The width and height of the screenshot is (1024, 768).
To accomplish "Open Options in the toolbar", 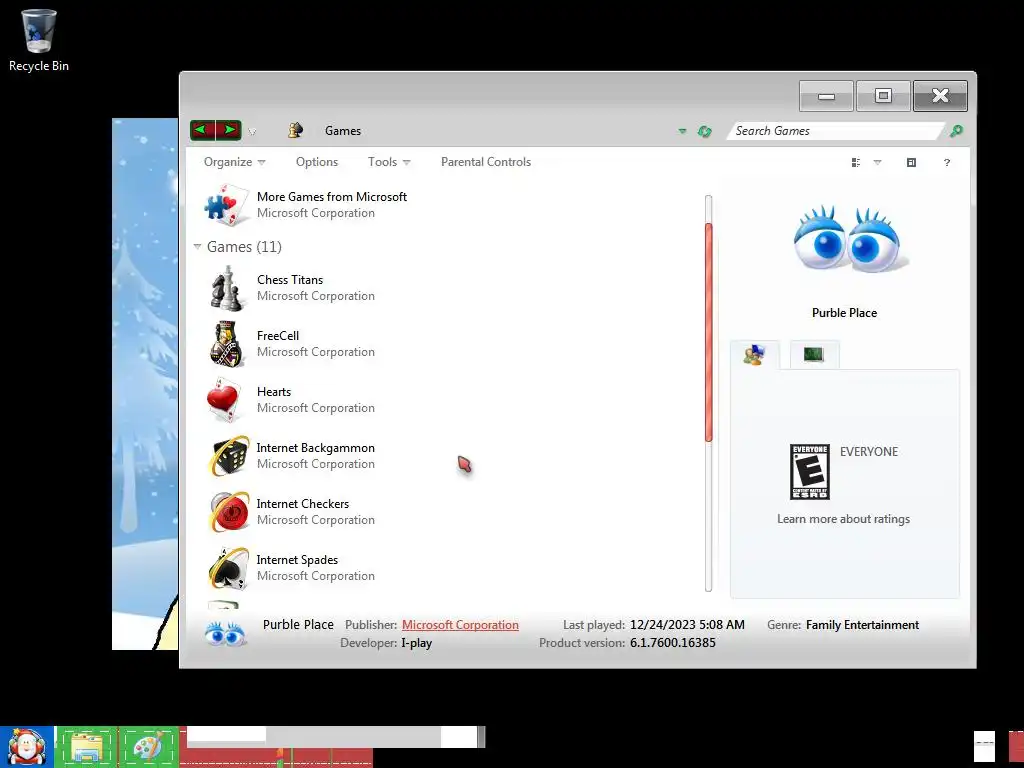I will pos(317,162).
